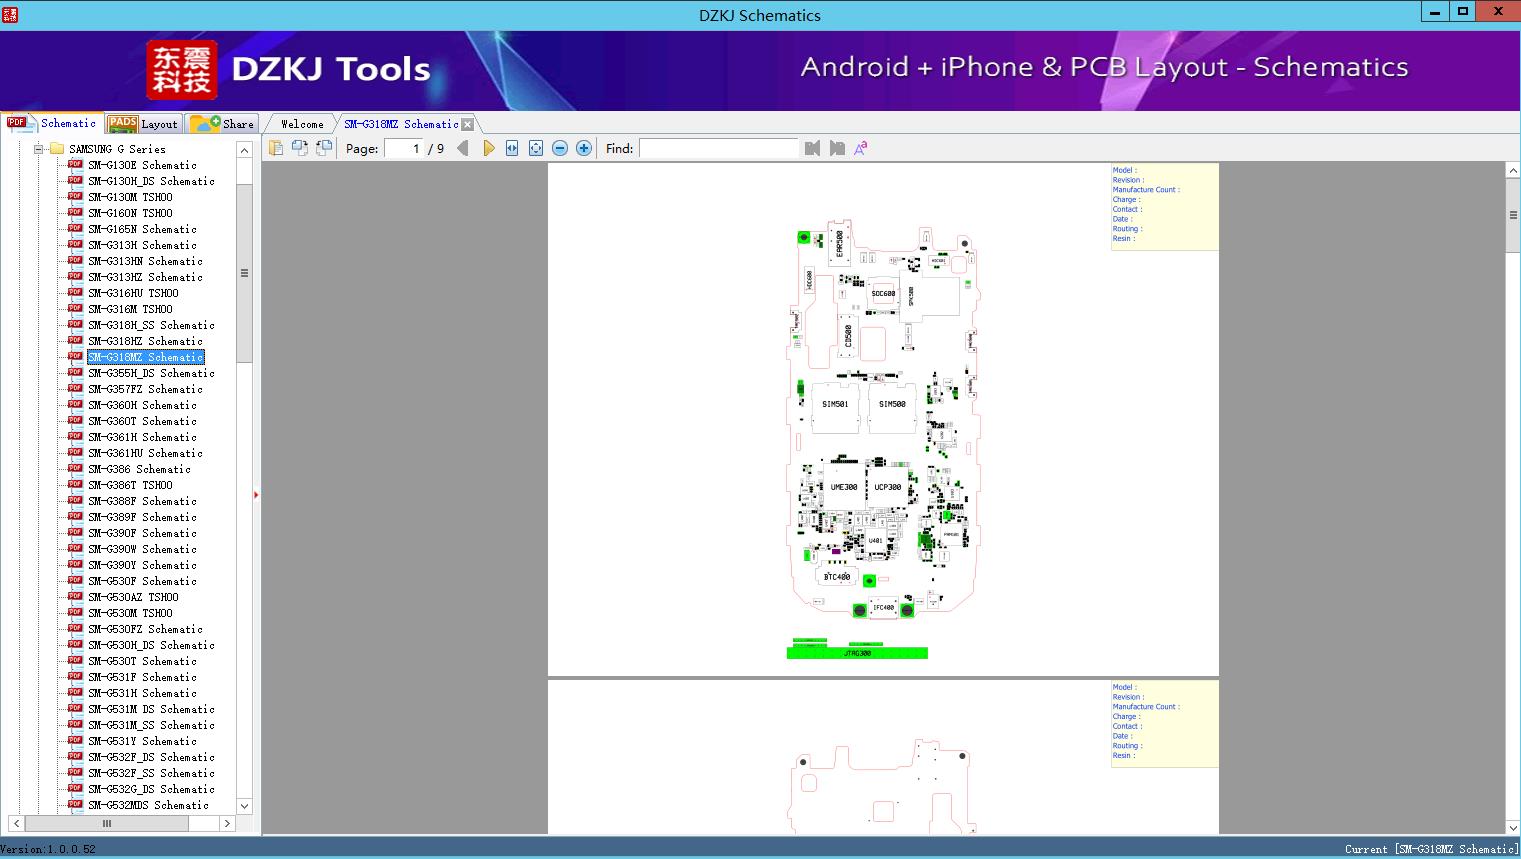This screenshot has height=859, width=1521.
Task: Click the match case find option icon
Action: tap(861, 148)
